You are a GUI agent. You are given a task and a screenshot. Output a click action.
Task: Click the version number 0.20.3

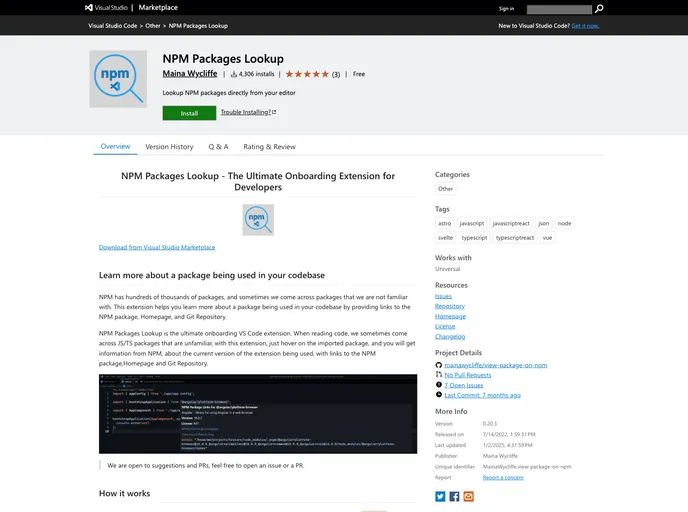click(x=490, y=424)
